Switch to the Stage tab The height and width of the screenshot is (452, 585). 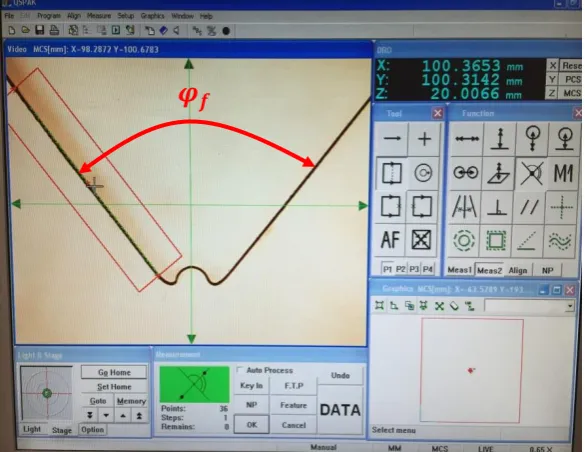tap(62, 430)
